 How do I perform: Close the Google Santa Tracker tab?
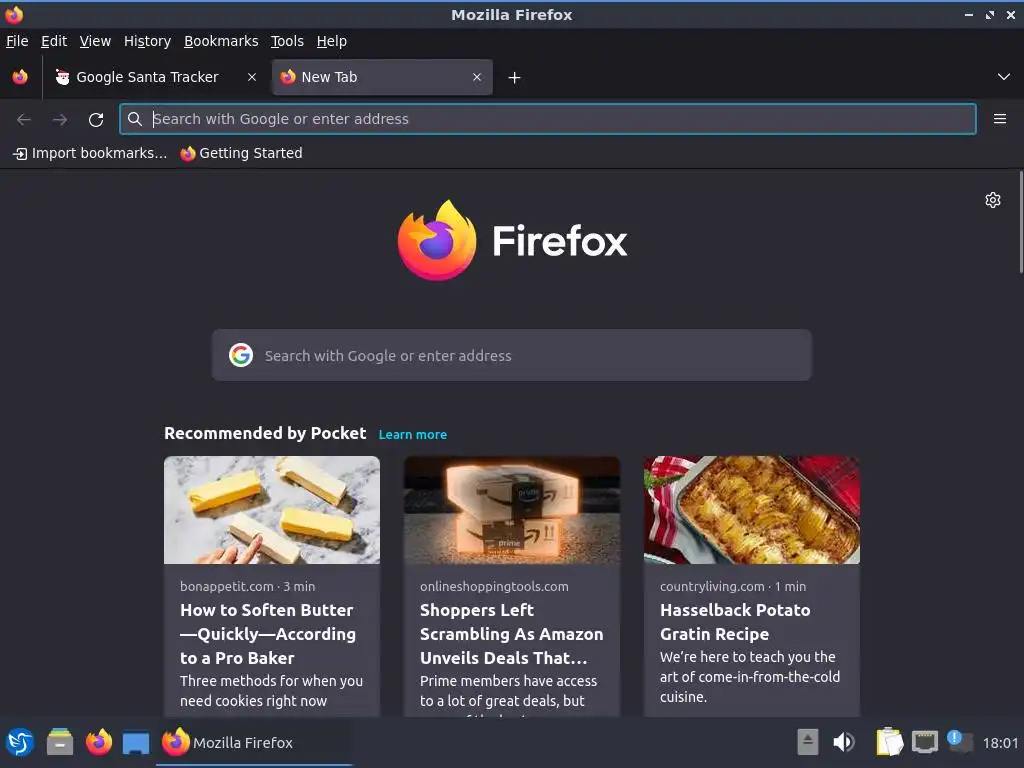(x=251, y=77)
